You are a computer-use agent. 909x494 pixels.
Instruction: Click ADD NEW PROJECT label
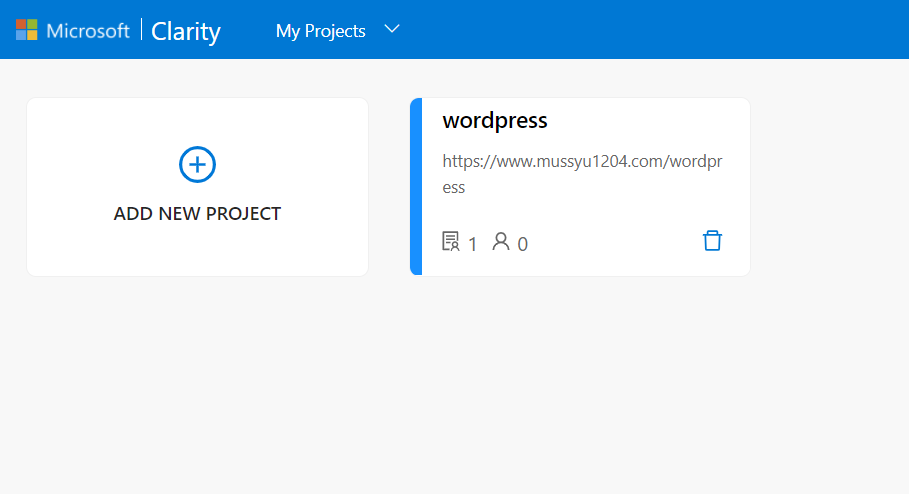(197, 213)
